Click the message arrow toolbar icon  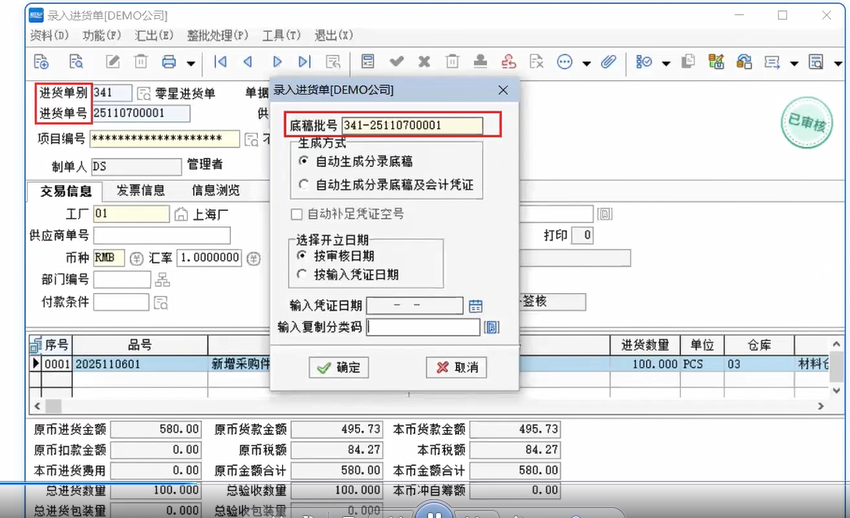click(772, 62)
